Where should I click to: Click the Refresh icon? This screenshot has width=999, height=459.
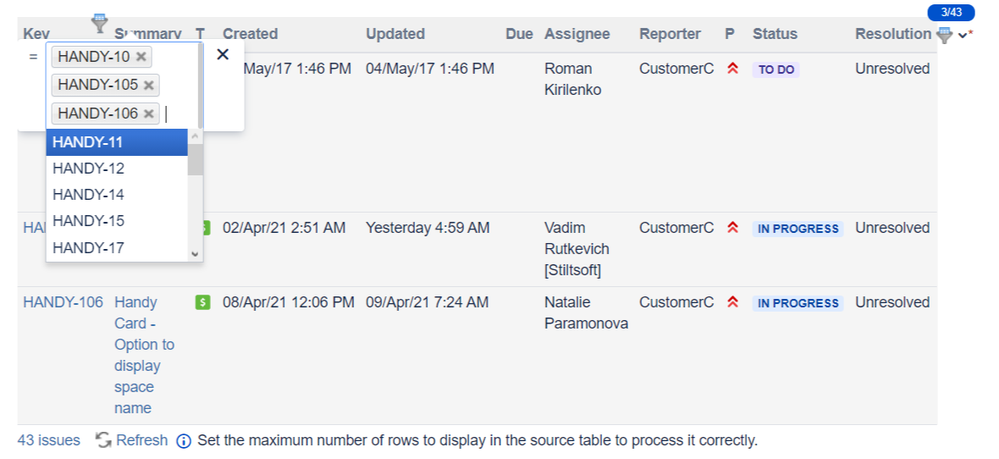click(103, 440)
